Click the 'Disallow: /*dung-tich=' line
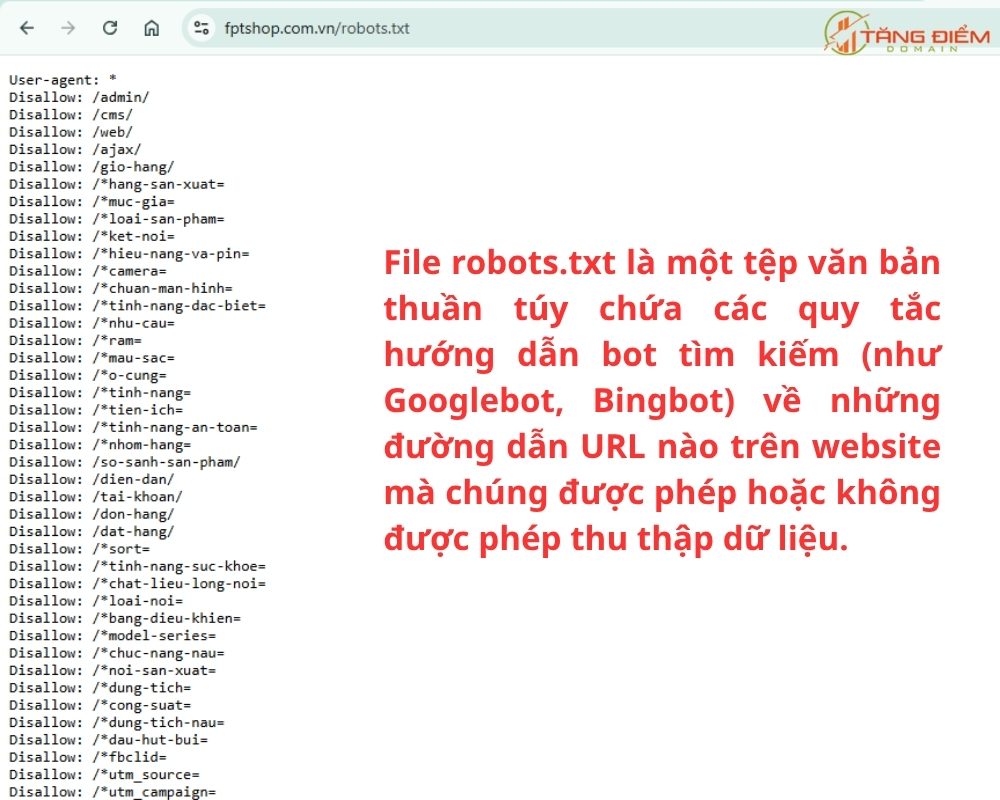Viewport: 1000px width, 800px height. (x=99, y=687)
